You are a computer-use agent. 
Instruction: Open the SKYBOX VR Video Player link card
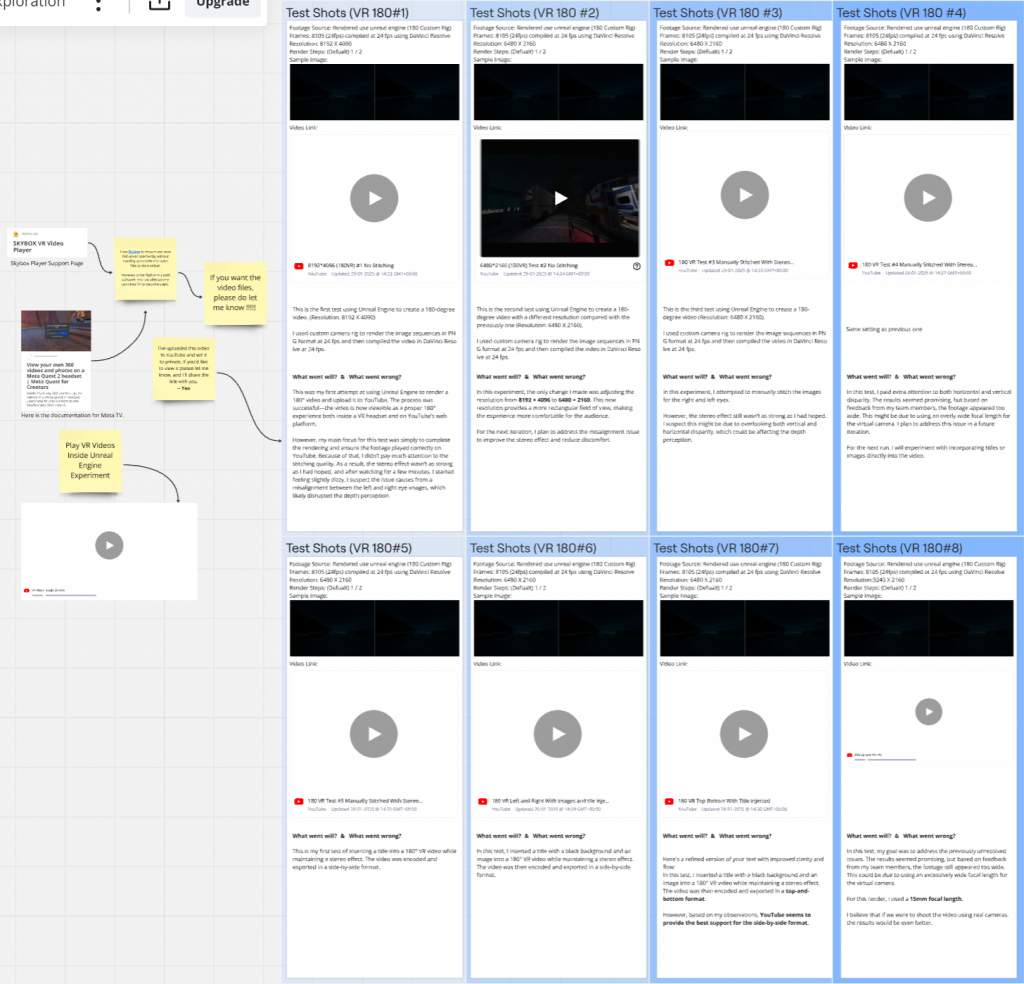(48, 242)
